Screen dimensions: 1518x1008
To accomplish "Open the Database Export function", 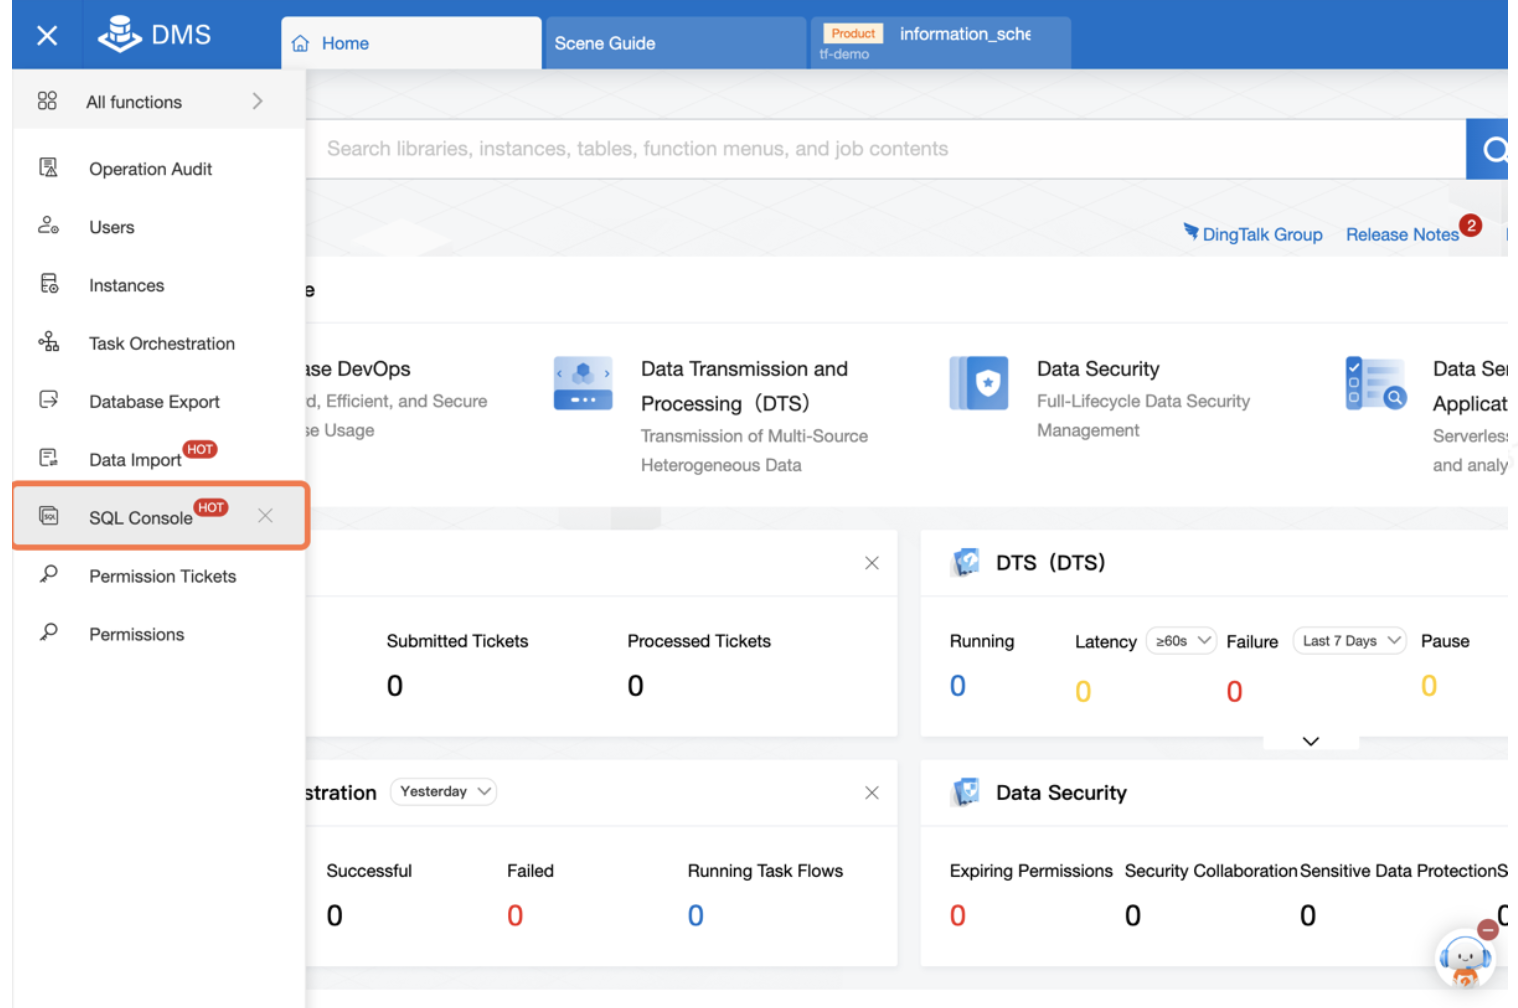I will (154, 401).
